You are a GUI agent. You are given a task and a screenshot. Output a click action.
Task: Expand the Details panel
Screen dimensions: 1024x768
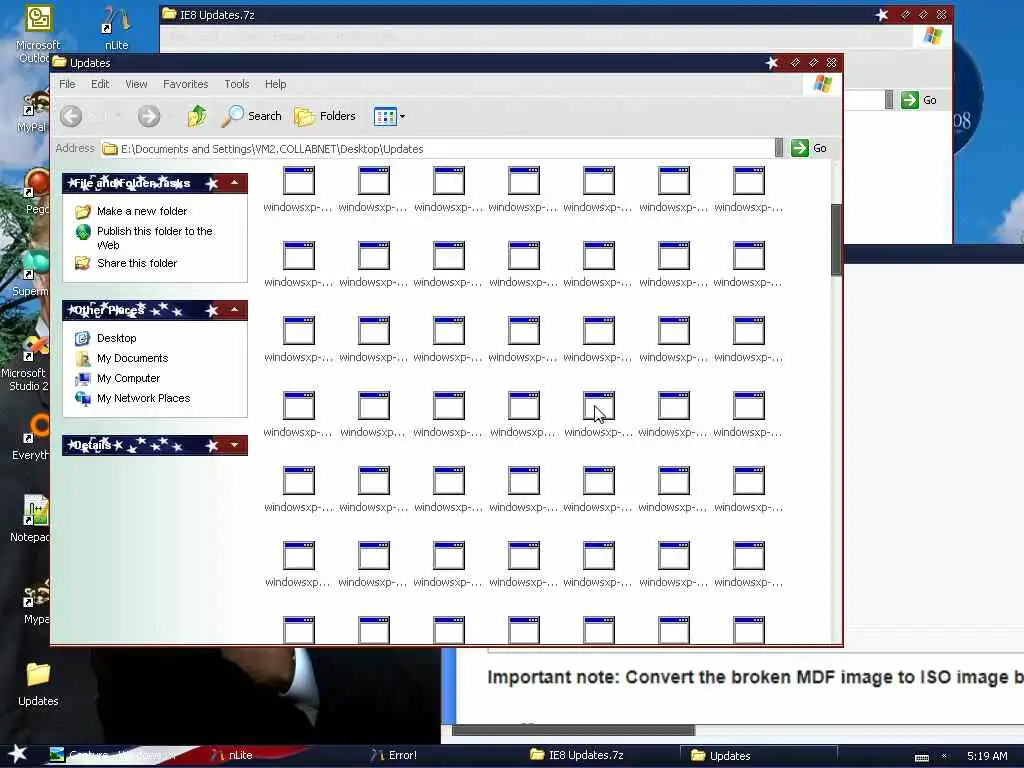click(x=234, y=445)
